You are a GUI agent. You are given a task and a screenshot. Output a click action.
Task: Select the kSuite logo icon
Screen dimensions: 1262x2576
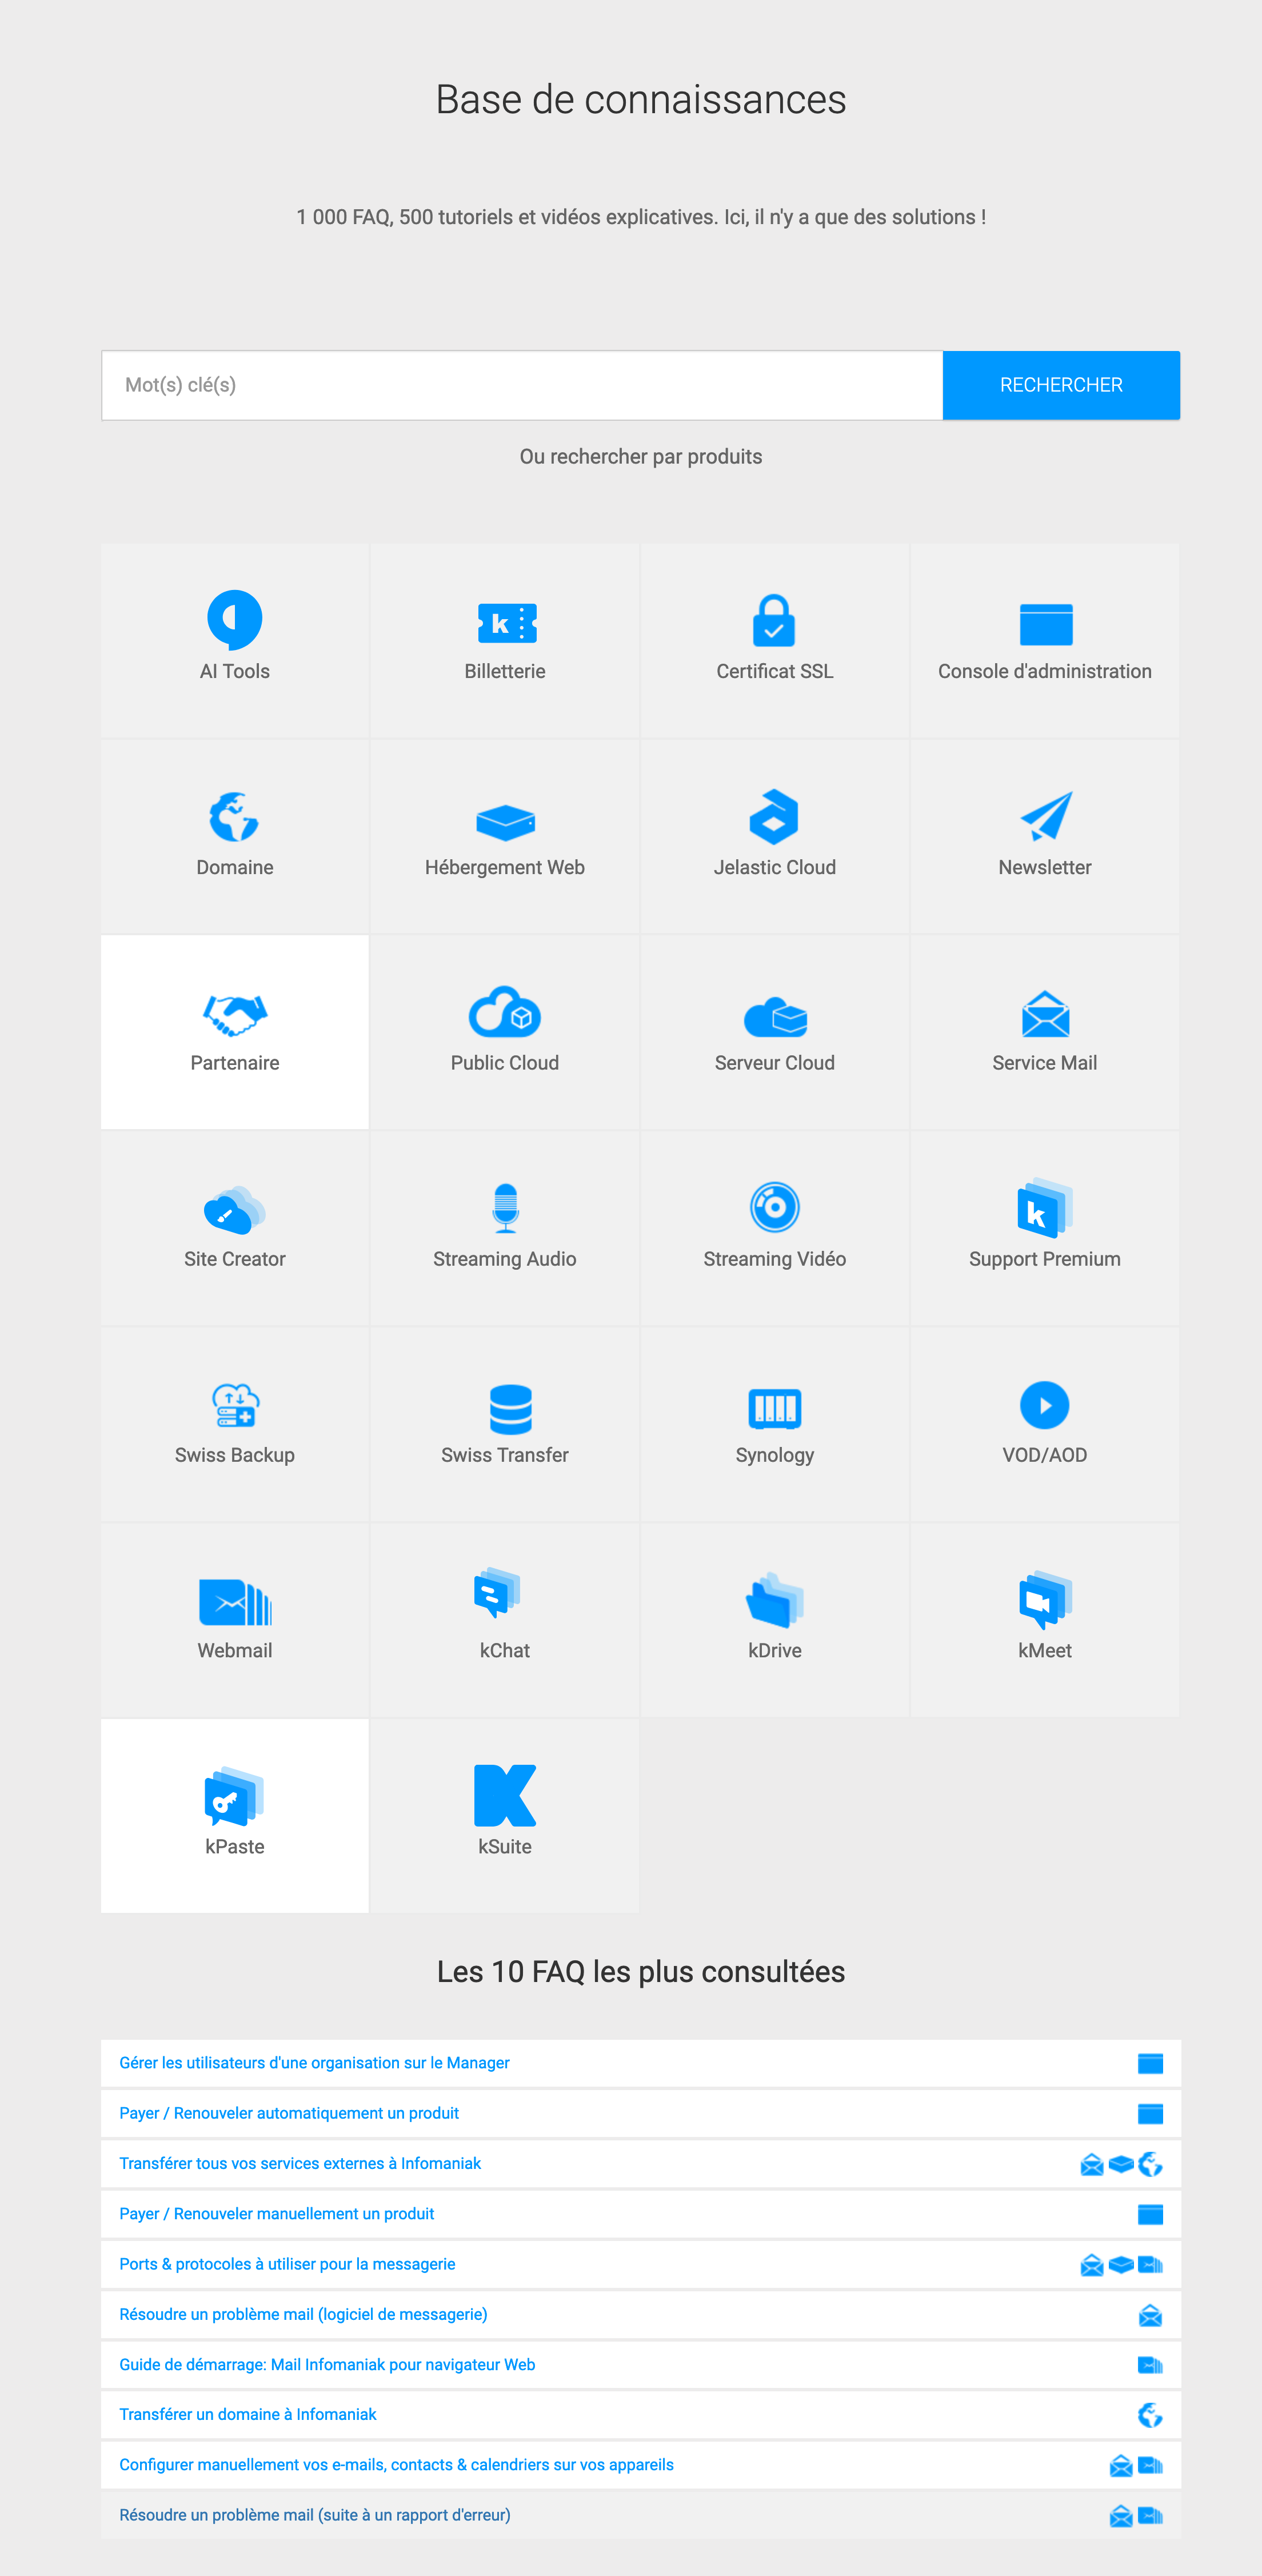[x=505, y=1795]
